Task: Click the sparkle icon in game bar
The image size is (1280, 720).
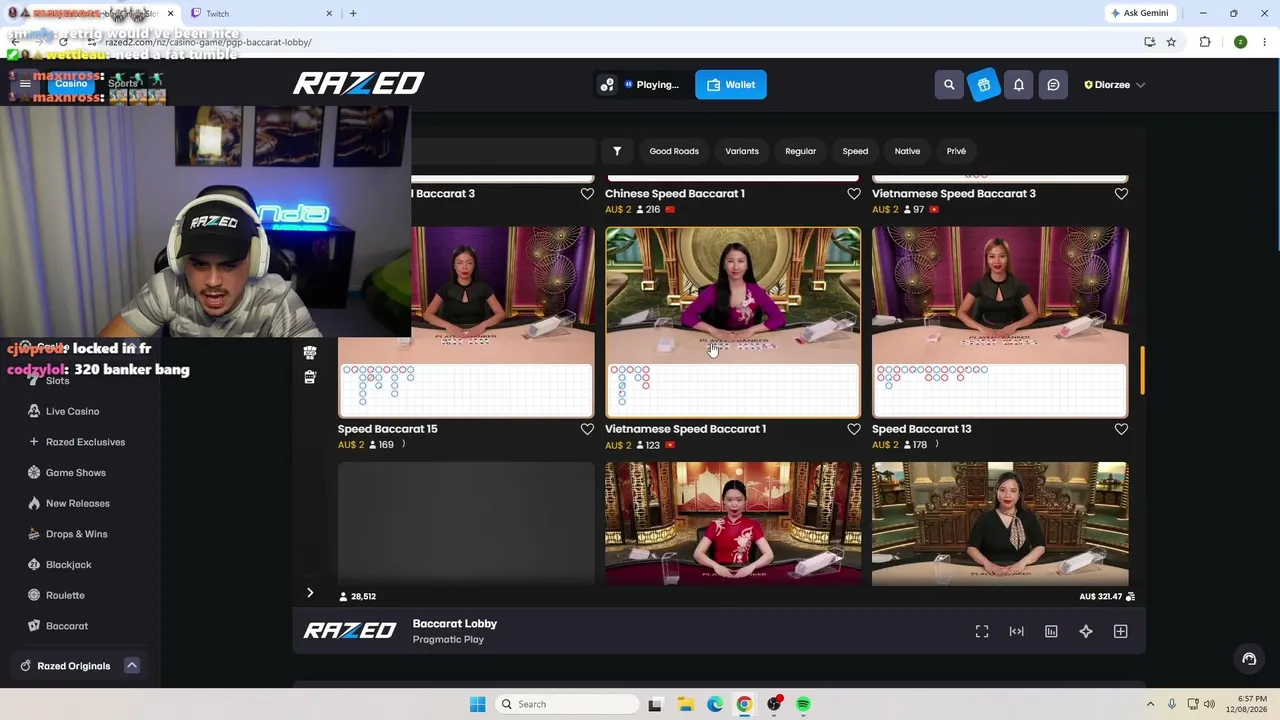Action: [1086, 631]
